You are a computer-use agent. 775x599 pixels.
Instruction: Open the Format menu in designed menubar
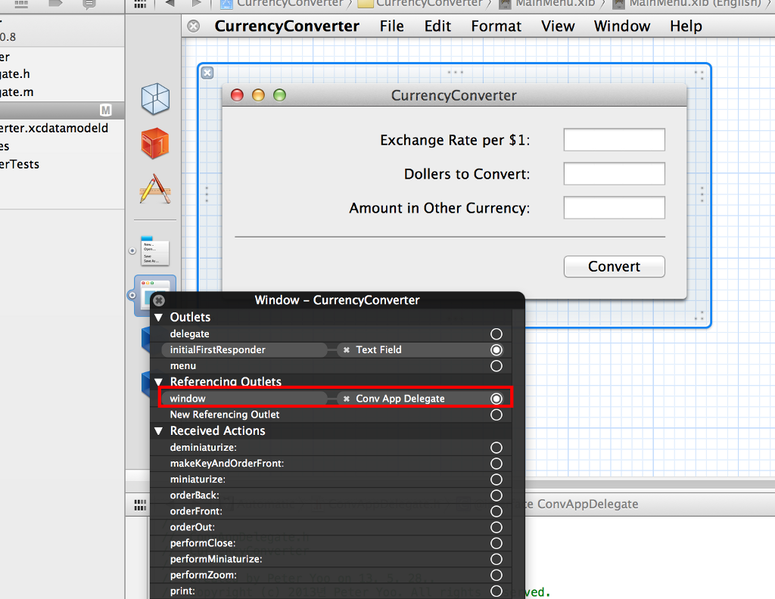coord(496,26)
